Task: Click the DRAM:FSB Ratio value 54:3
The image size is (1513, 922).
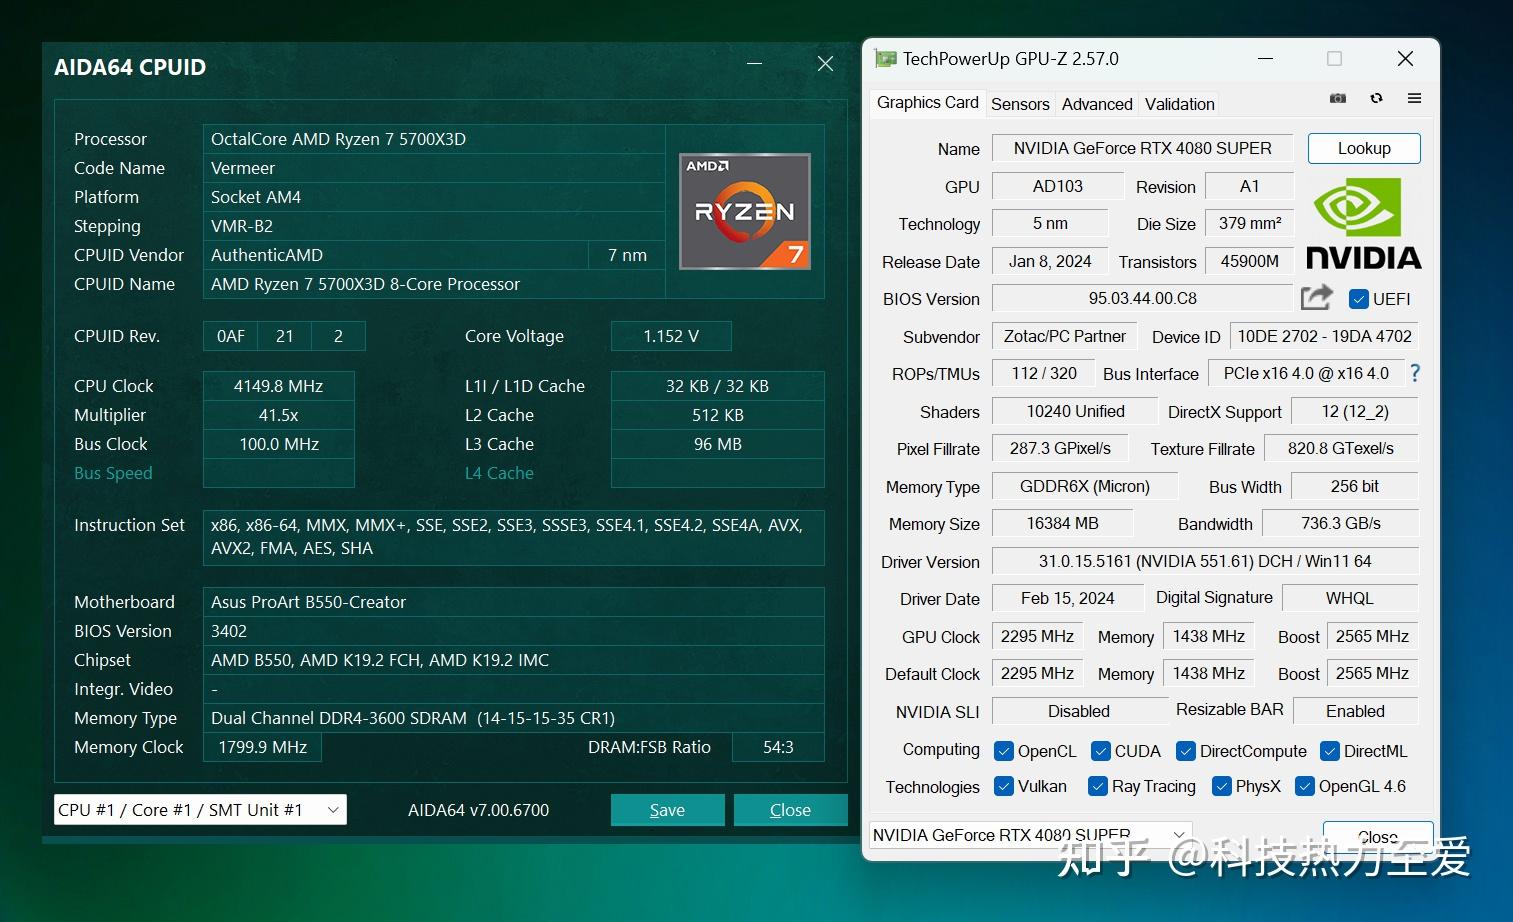Action: click(x=778, y=747)
